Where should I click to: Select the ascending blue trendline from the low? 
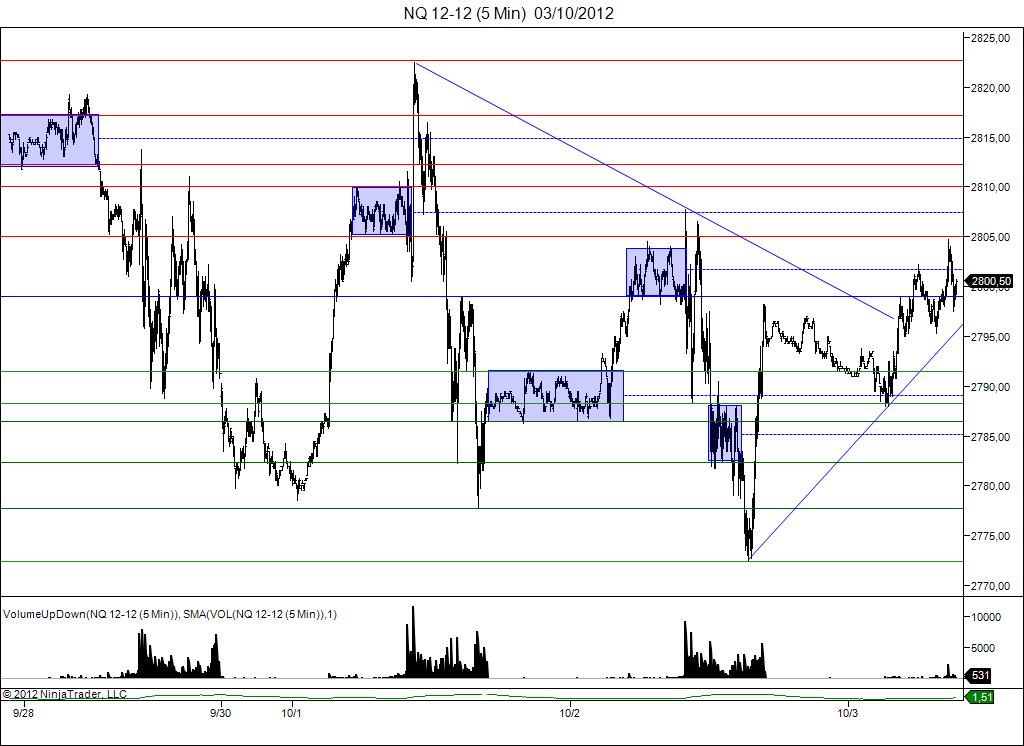tap(857, 441)
